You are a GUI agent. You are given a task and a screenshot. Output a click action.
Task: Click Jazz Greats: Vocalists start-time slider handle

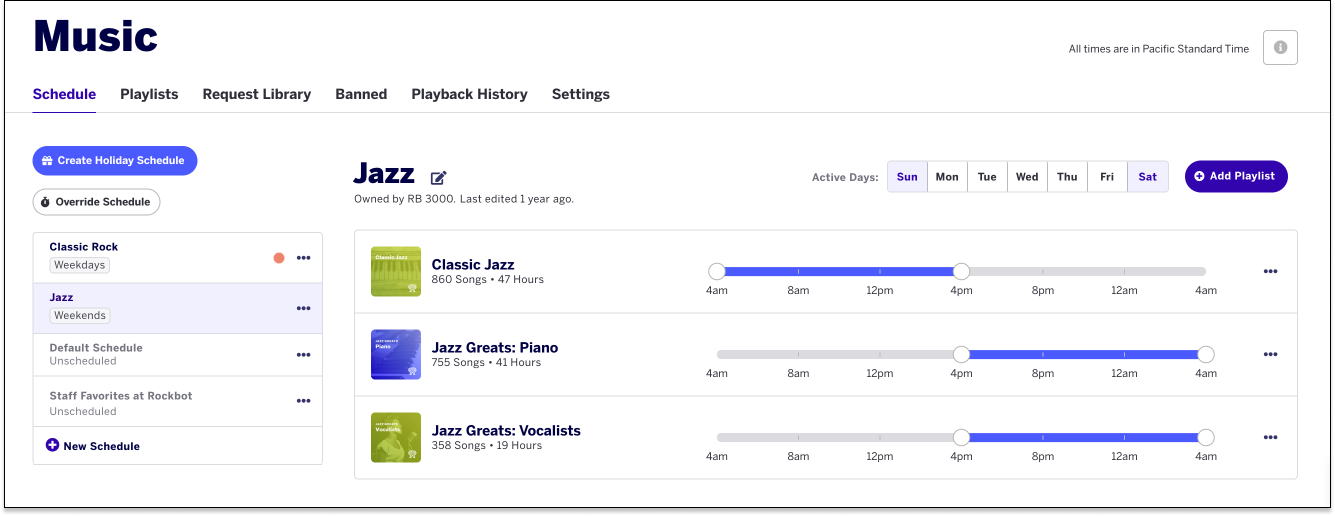(x=961, y=437)
